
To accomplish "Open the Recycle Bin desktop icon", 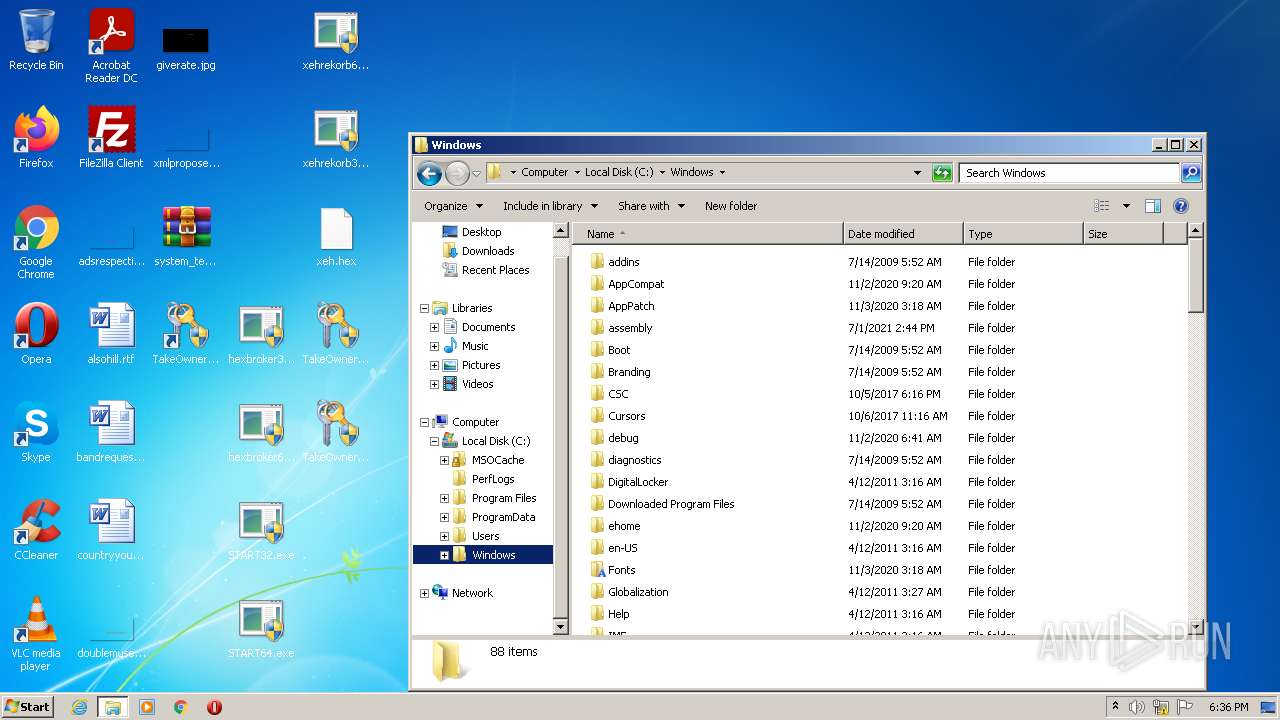I will [x=36, y=40].
